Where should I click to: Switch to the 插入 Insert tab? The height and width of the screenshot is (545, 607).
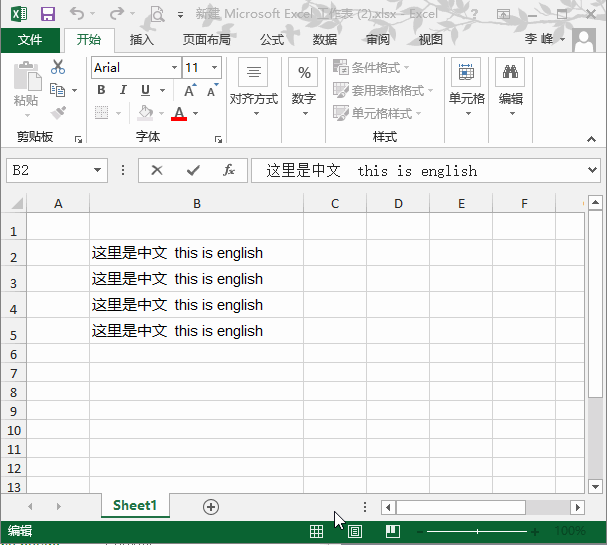tap(141, 40)
